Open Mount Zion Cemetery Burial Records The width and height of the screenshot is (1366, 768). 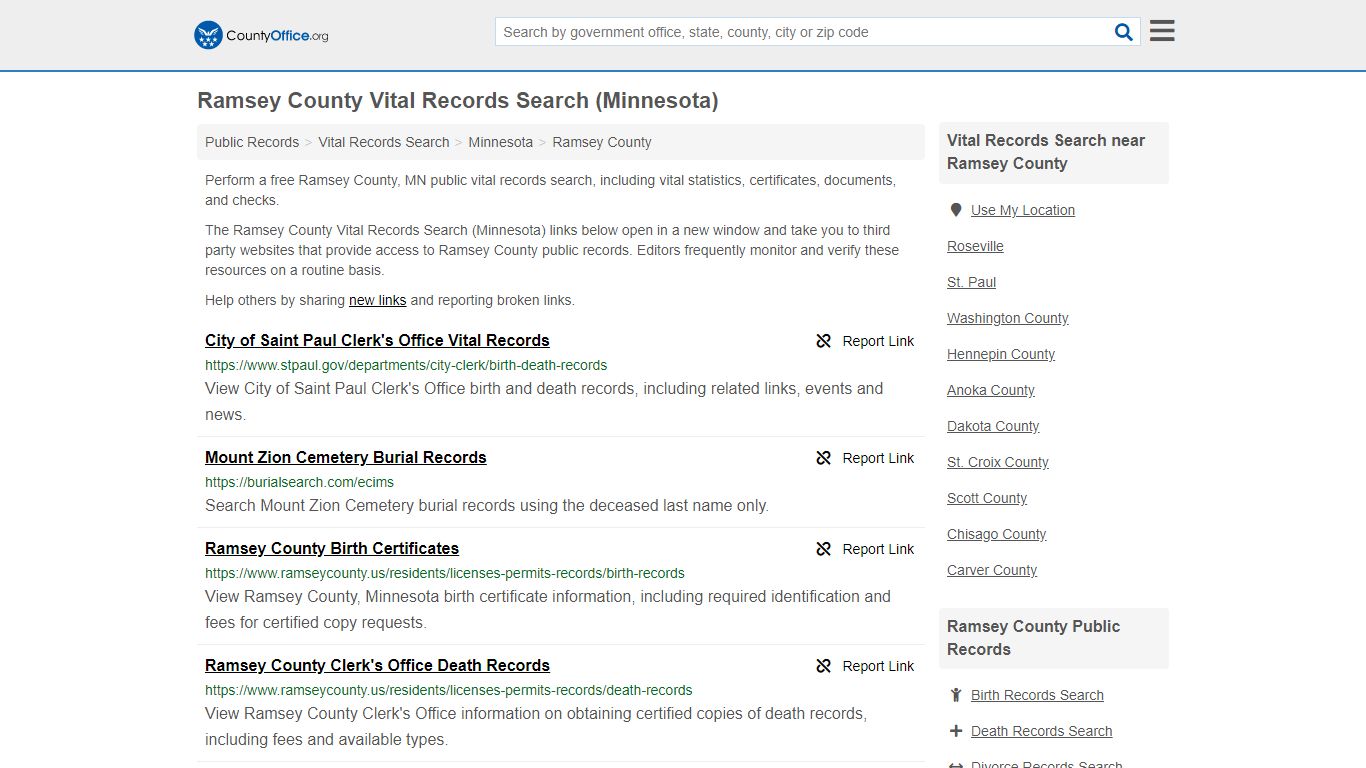(346, 457)
